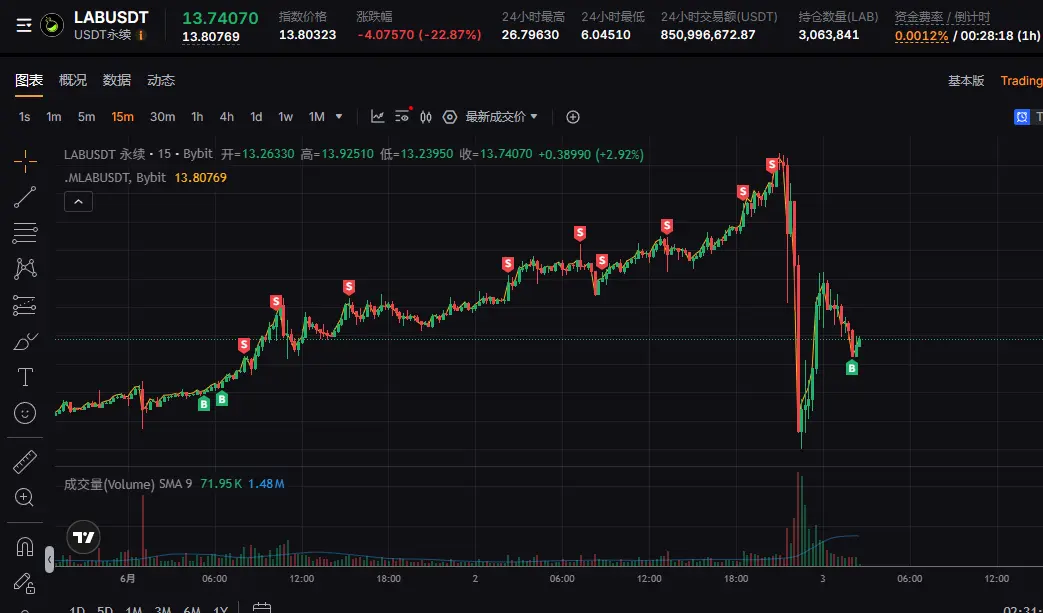Viewport: 1043px width, 613px height.
Task: Open the info icon next to USDT永续
Action: tap(141, 35)
